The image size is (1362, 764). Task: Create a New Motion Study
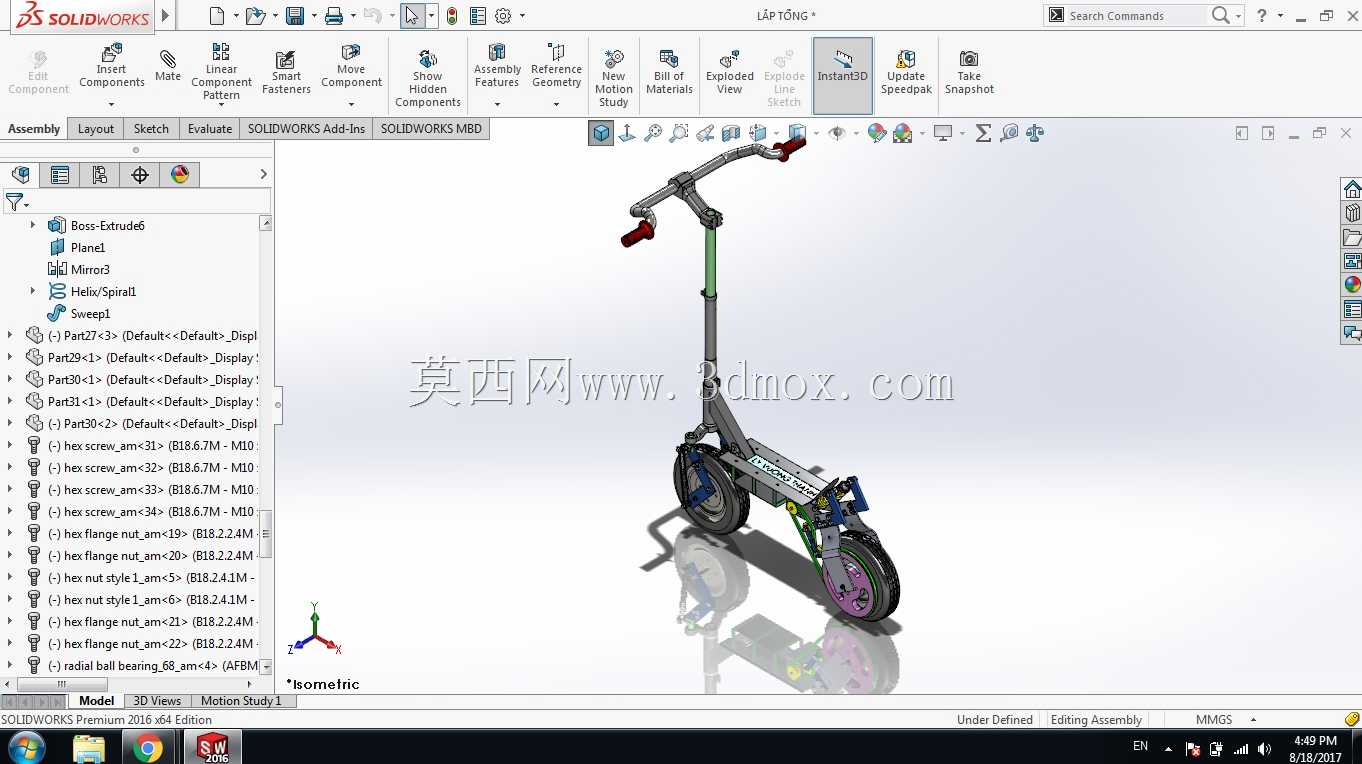click(x=614, y=78)
